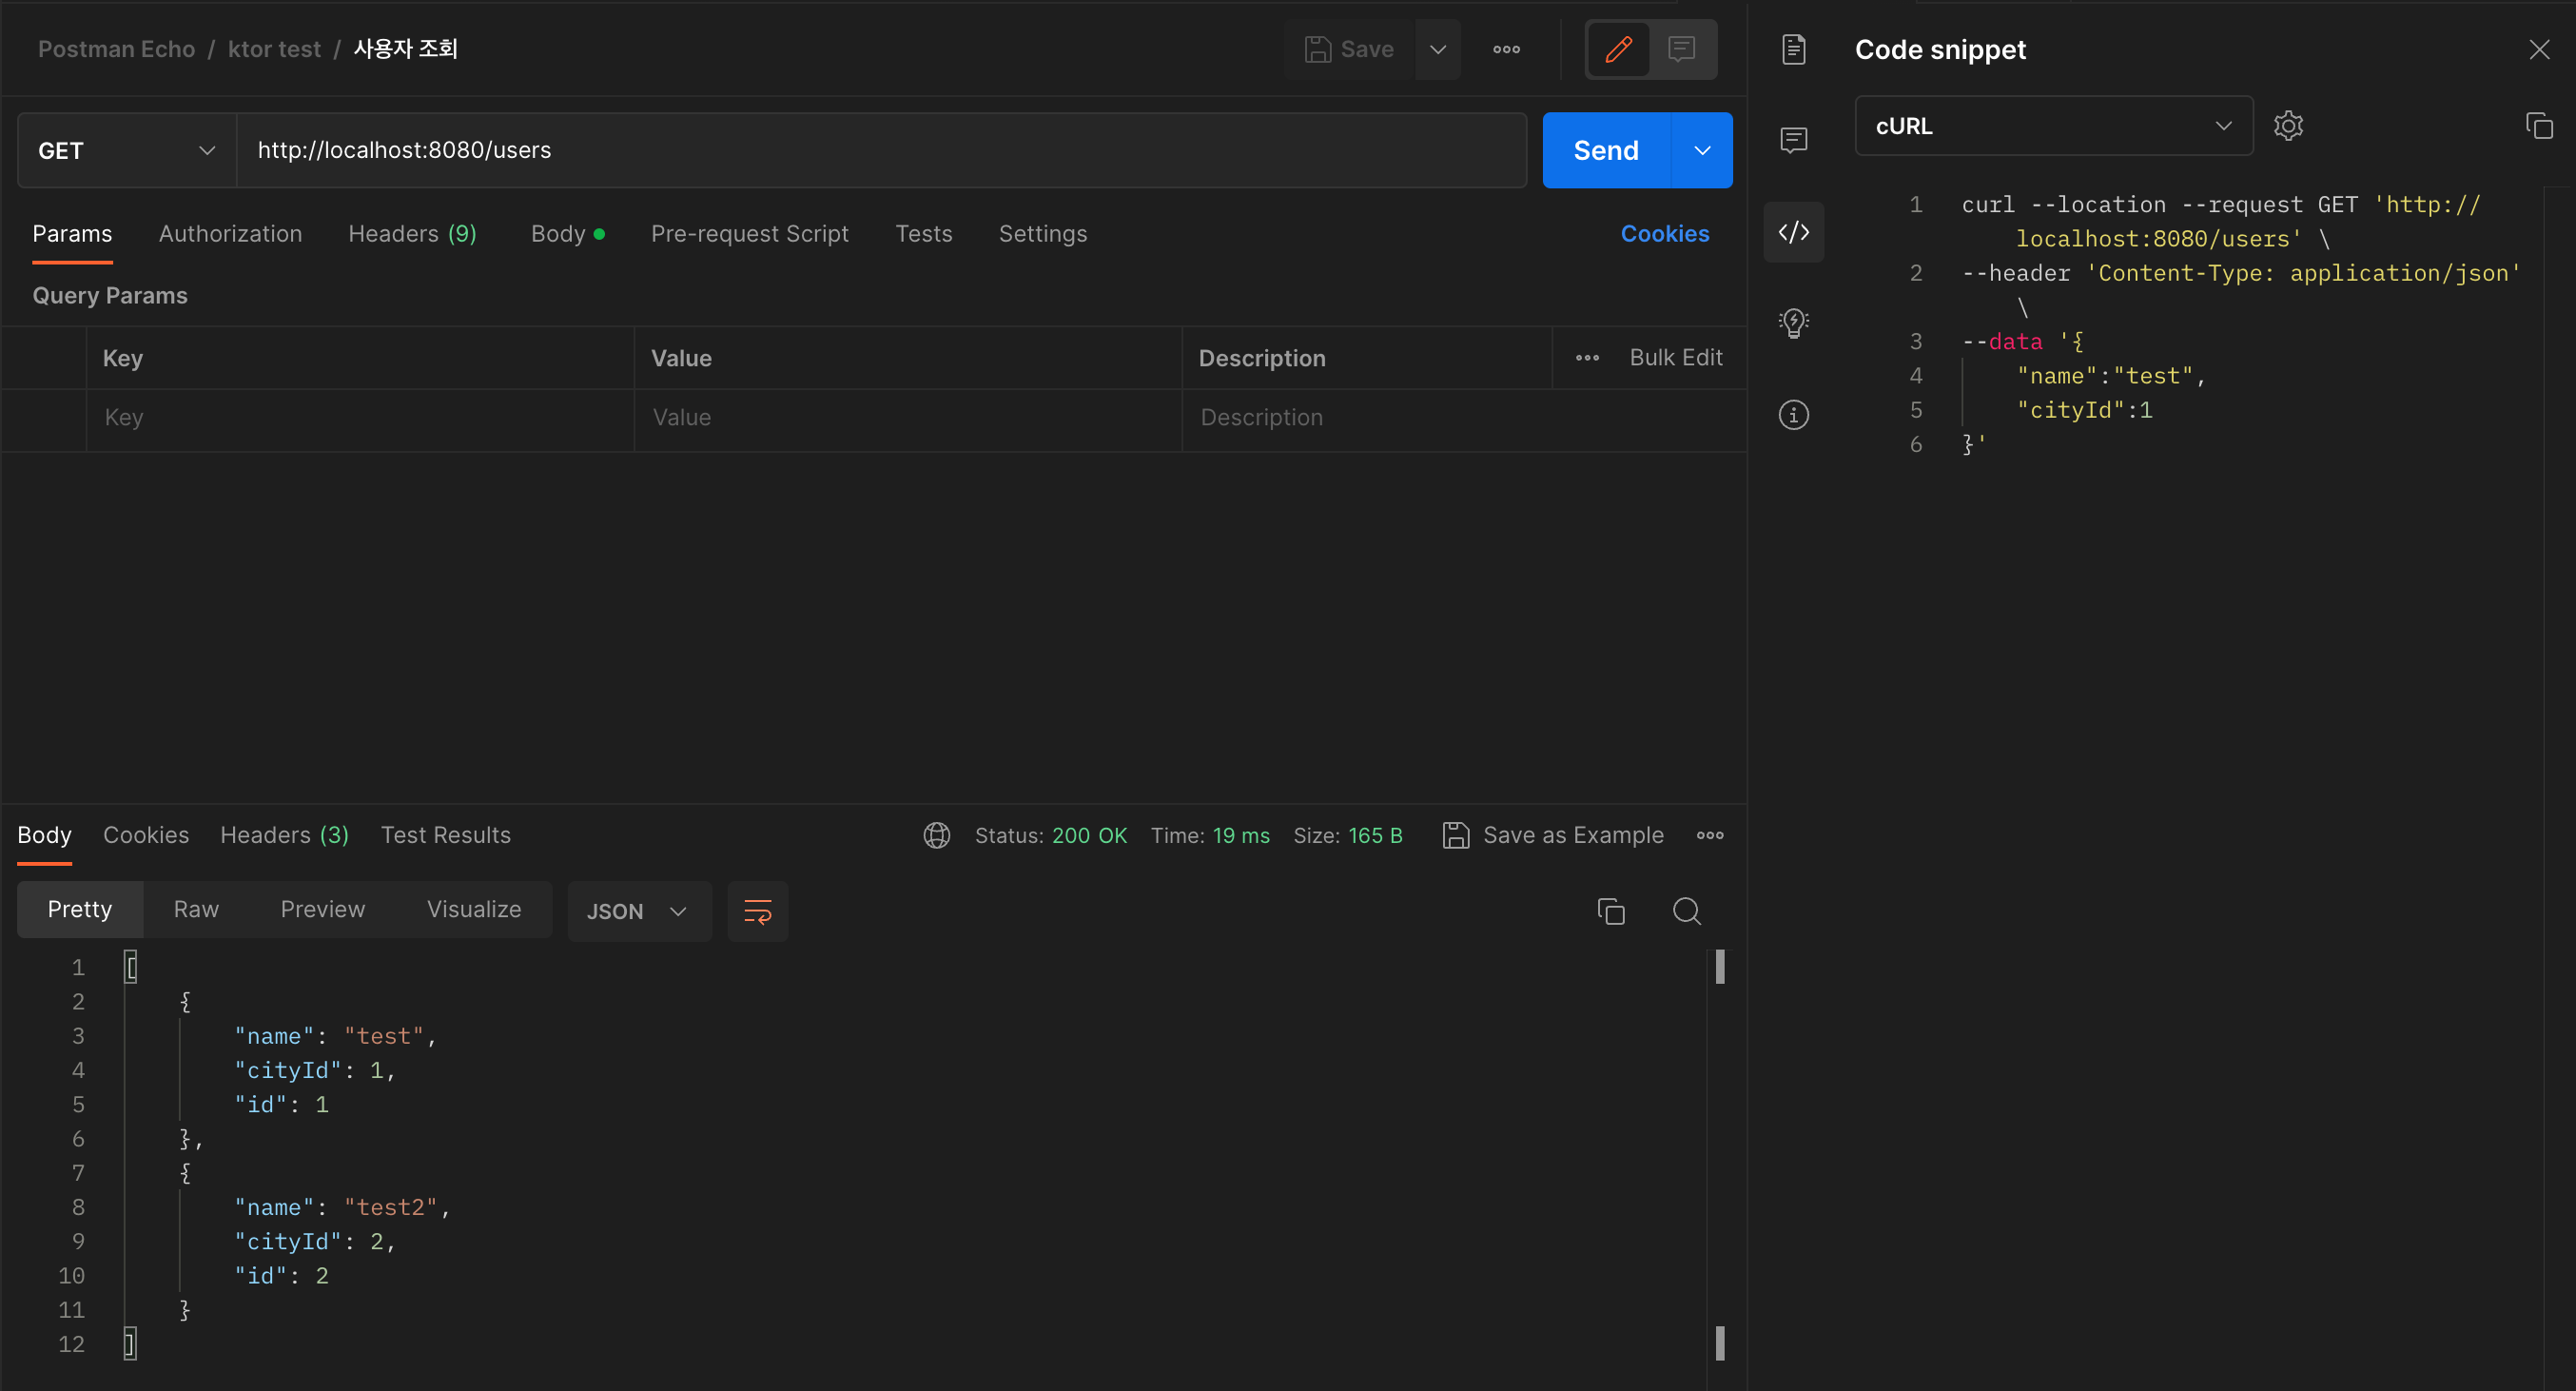The height and width of the screenshot is (1391, 2576).
Task: Open the request more-actions ellipsis menu
Action: click(x=1506, y=49)
